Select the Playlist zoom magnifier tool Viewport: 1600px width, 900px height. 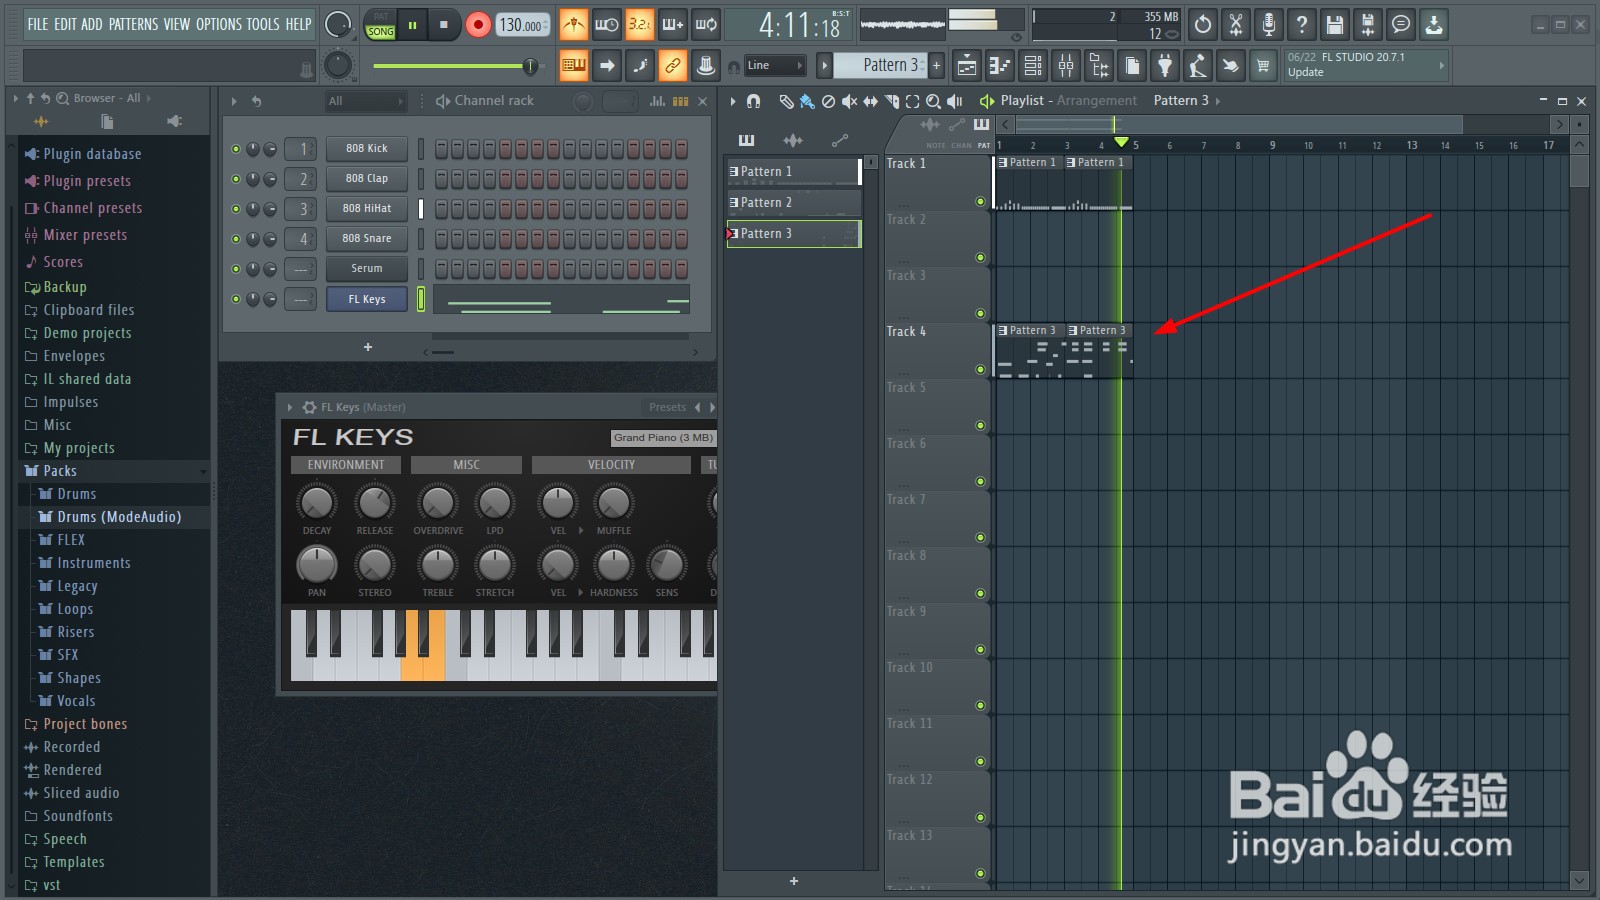click(x=933, y=101)
